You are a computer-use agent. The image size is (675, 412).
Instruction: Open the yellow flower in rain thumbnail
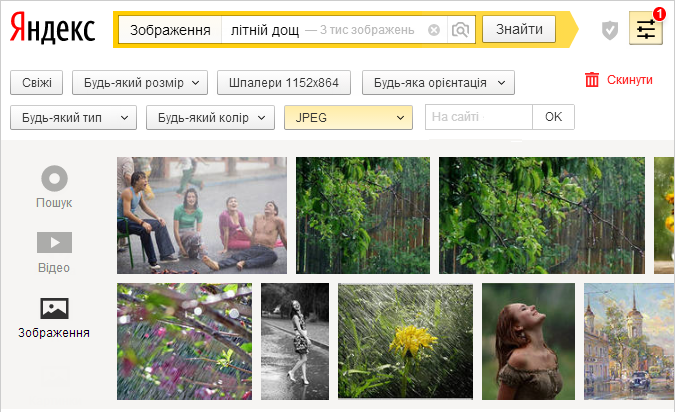point(405,341)
